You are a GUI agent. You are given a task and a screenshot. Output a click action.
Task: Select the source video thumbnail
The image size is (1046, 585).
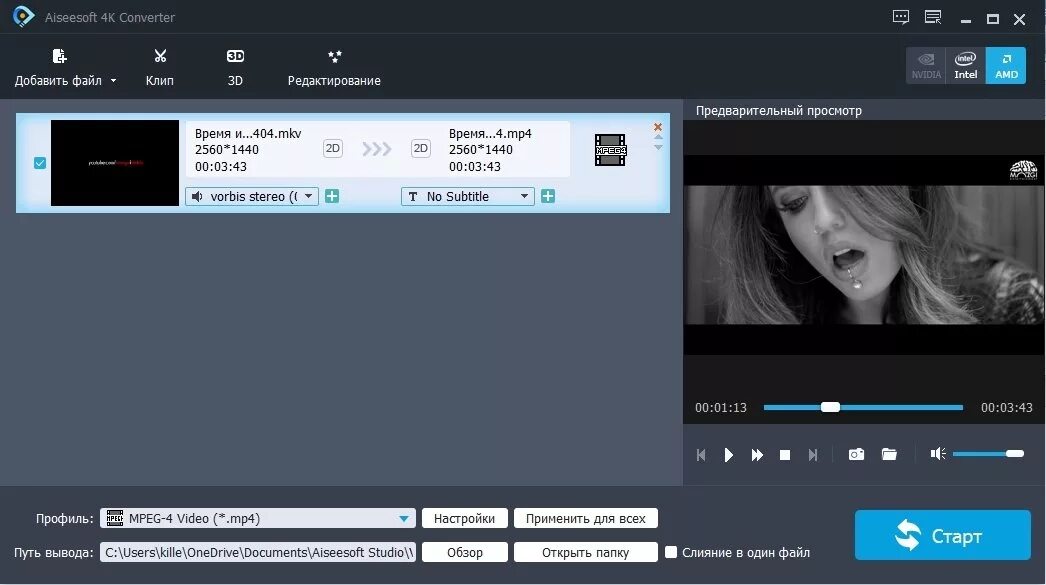point(115,163)
